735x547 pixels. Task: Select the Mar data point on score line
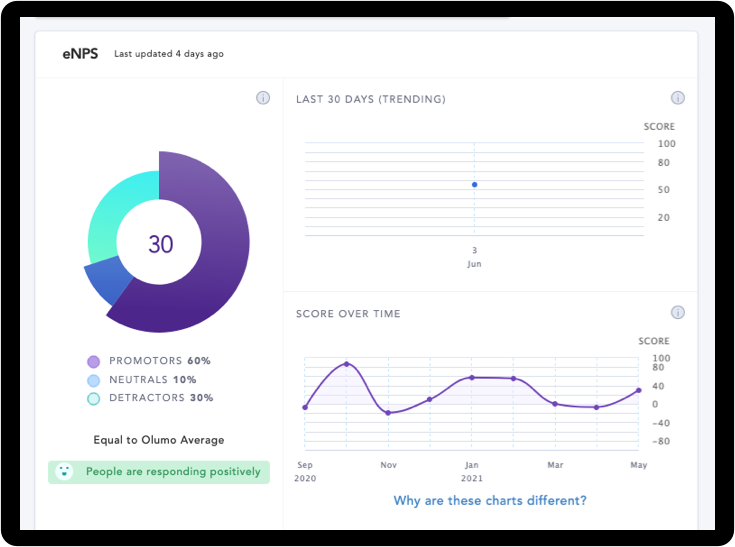(555, 404)
